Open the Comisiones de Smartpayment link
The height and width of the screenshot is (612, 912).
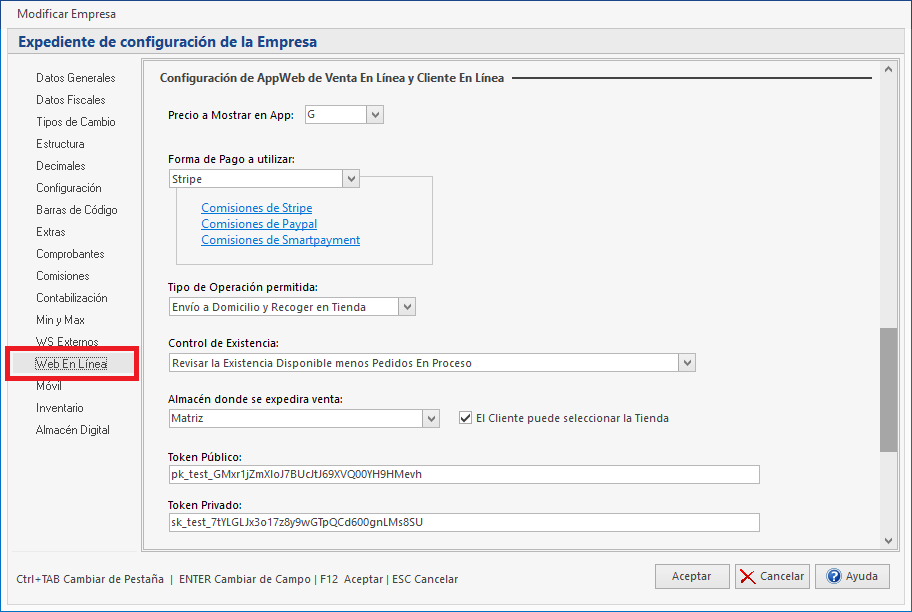(280, 240)
